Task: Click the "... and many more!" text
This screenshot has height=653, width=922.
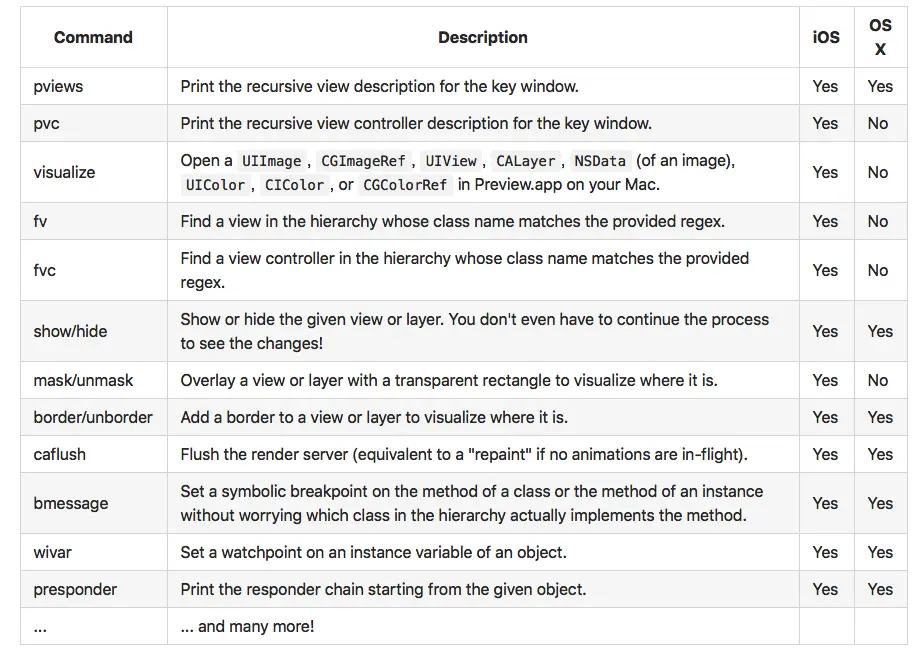Action: click(247, 626)
